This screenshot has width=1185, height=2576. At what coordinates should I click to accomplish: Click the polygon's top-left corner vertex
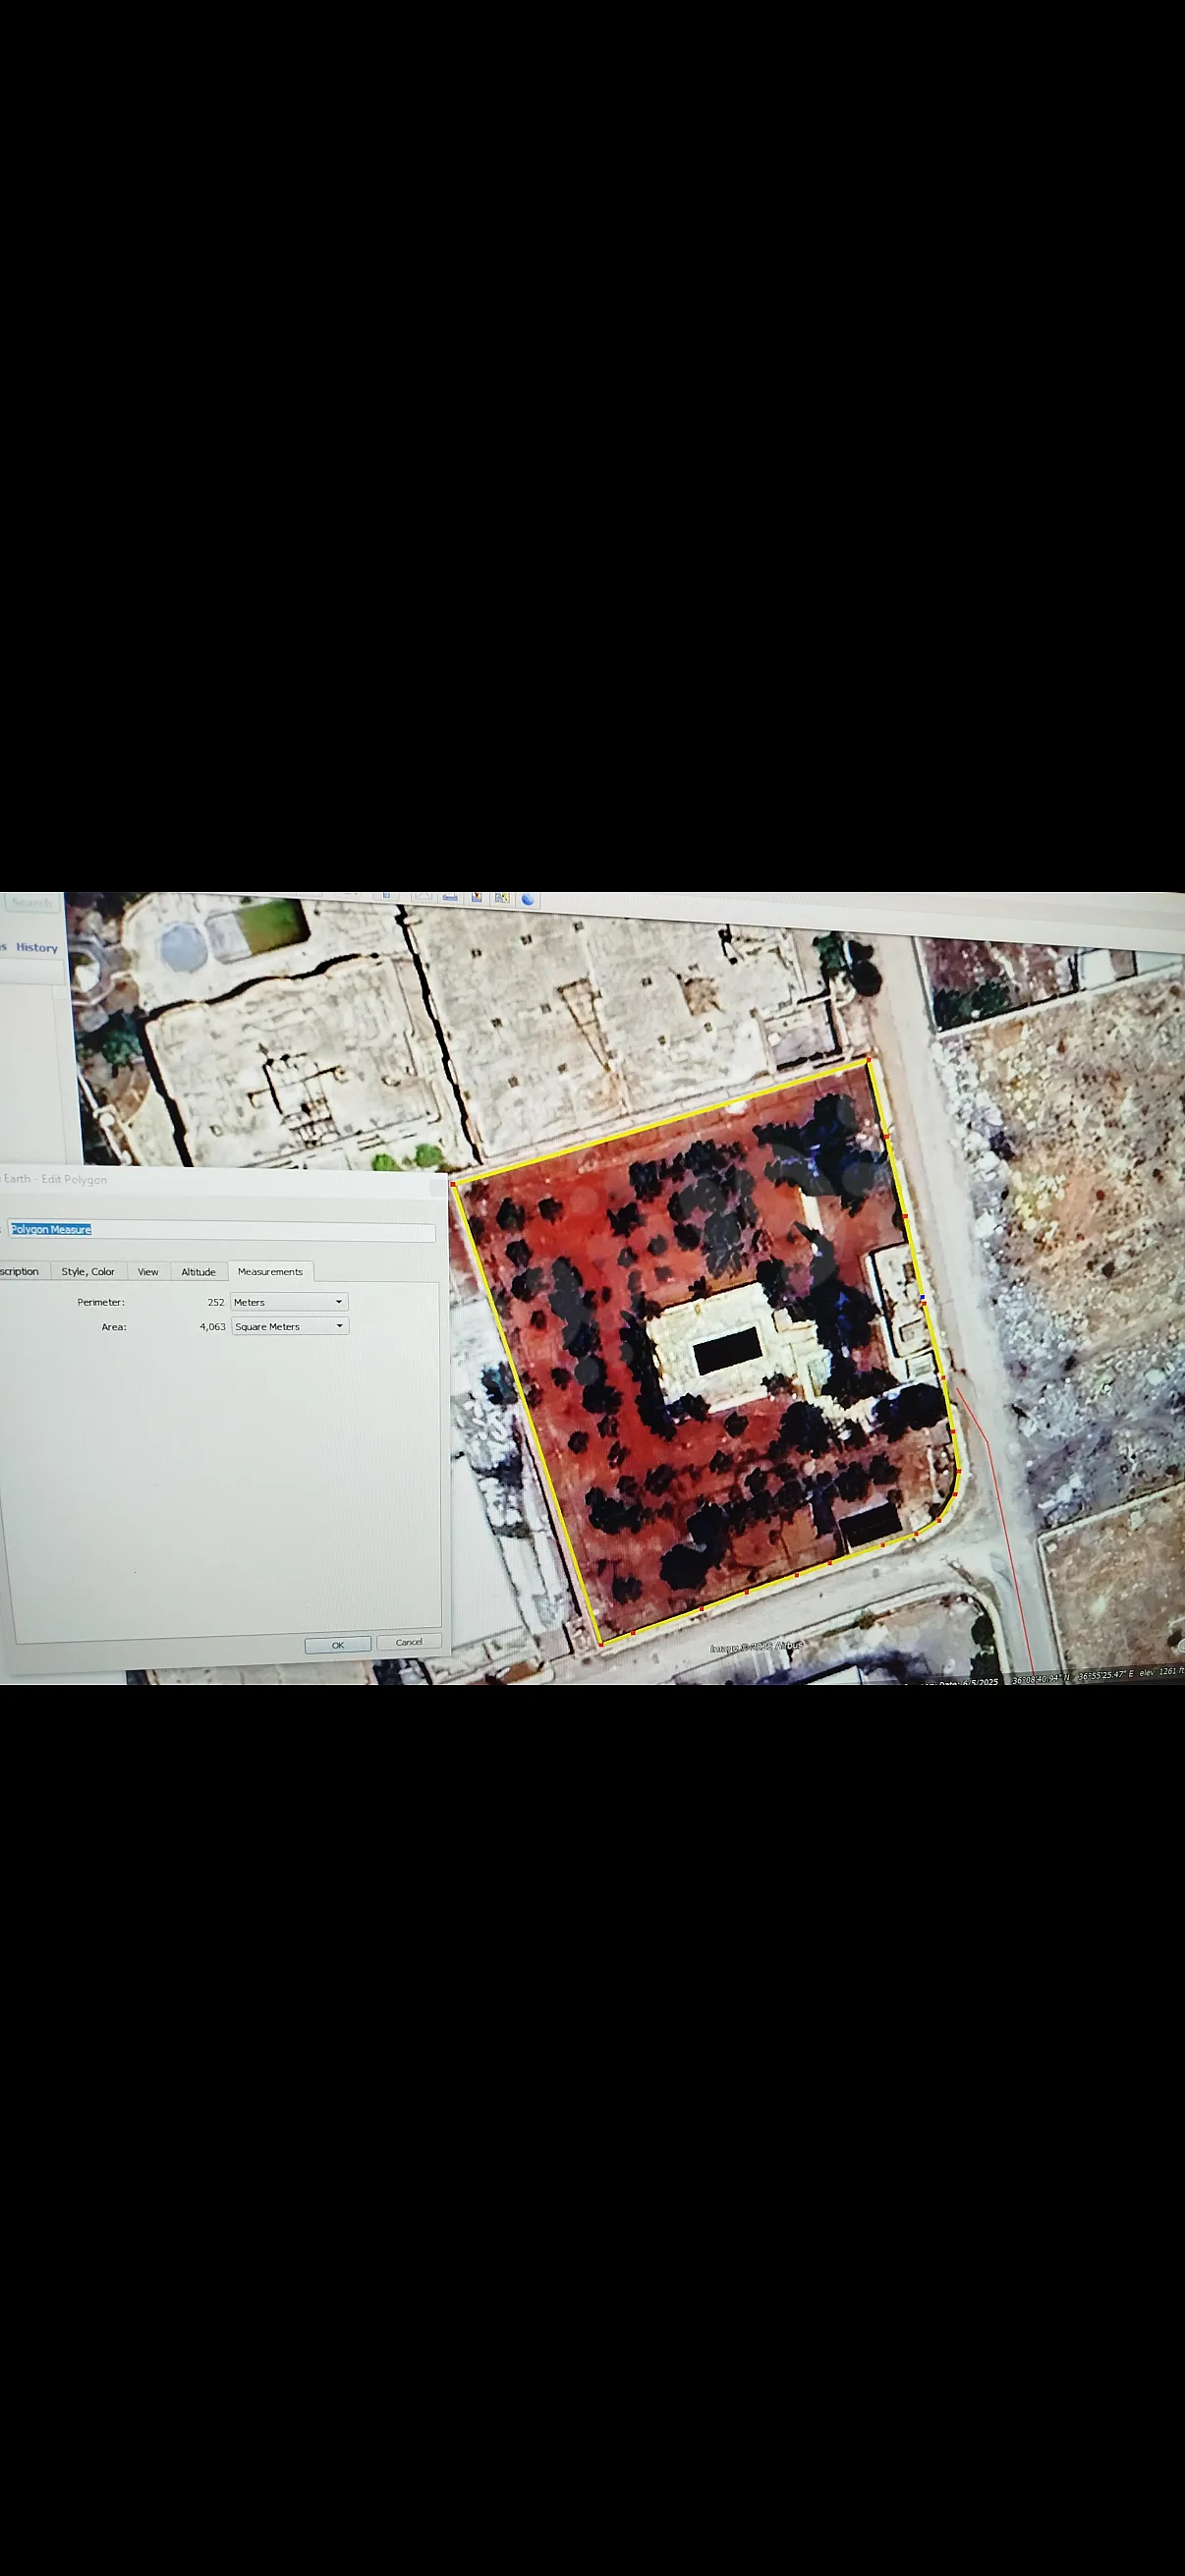[x=454, y=1184]
